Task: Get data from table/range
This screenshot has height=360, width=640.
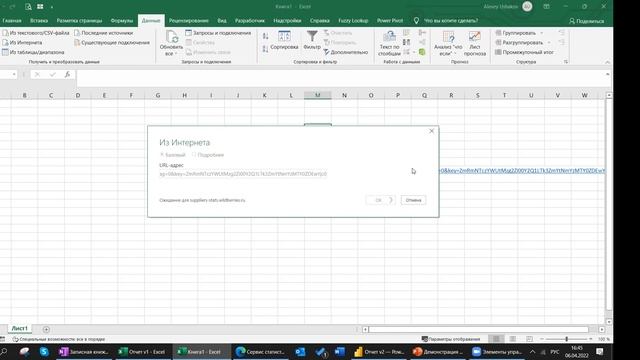Action: pos(33,52)
